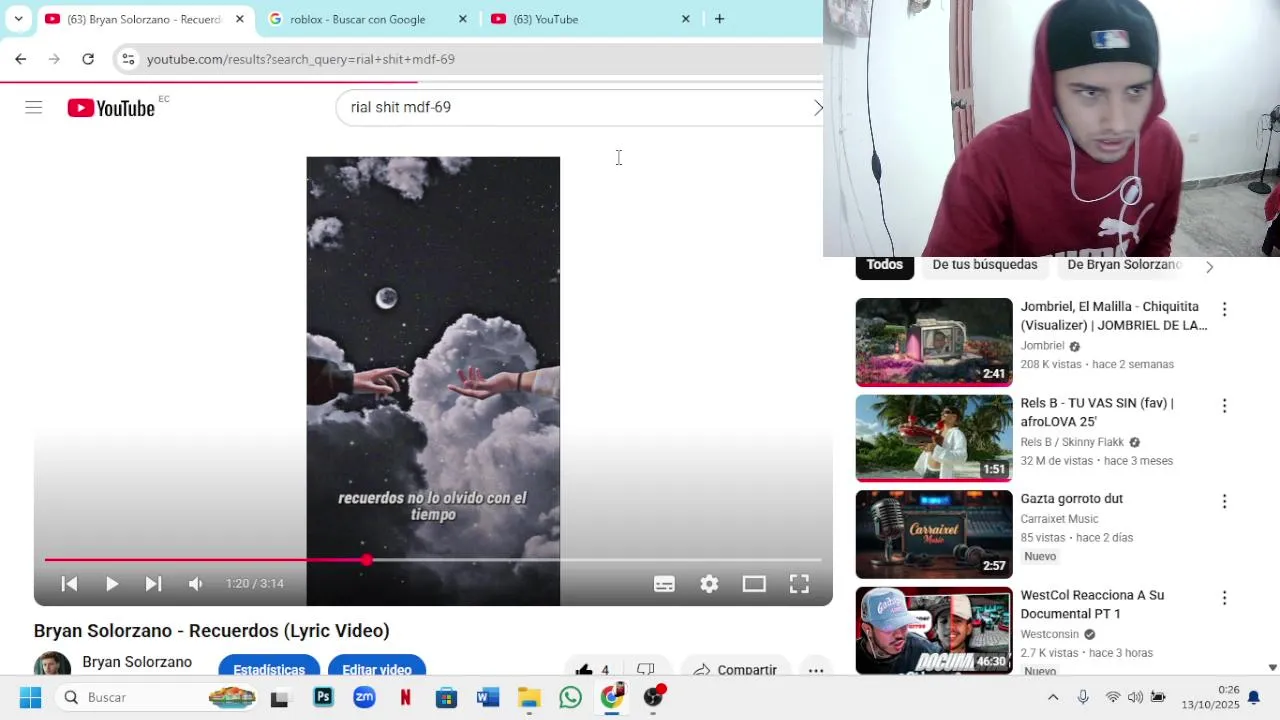Click the address bar URL
The image size is (1280, 720).
point(301,59)
